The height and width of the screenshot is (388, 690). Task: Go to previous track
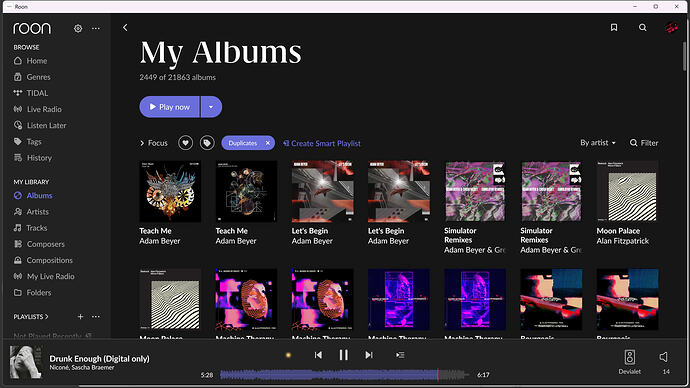click(318, 355)
